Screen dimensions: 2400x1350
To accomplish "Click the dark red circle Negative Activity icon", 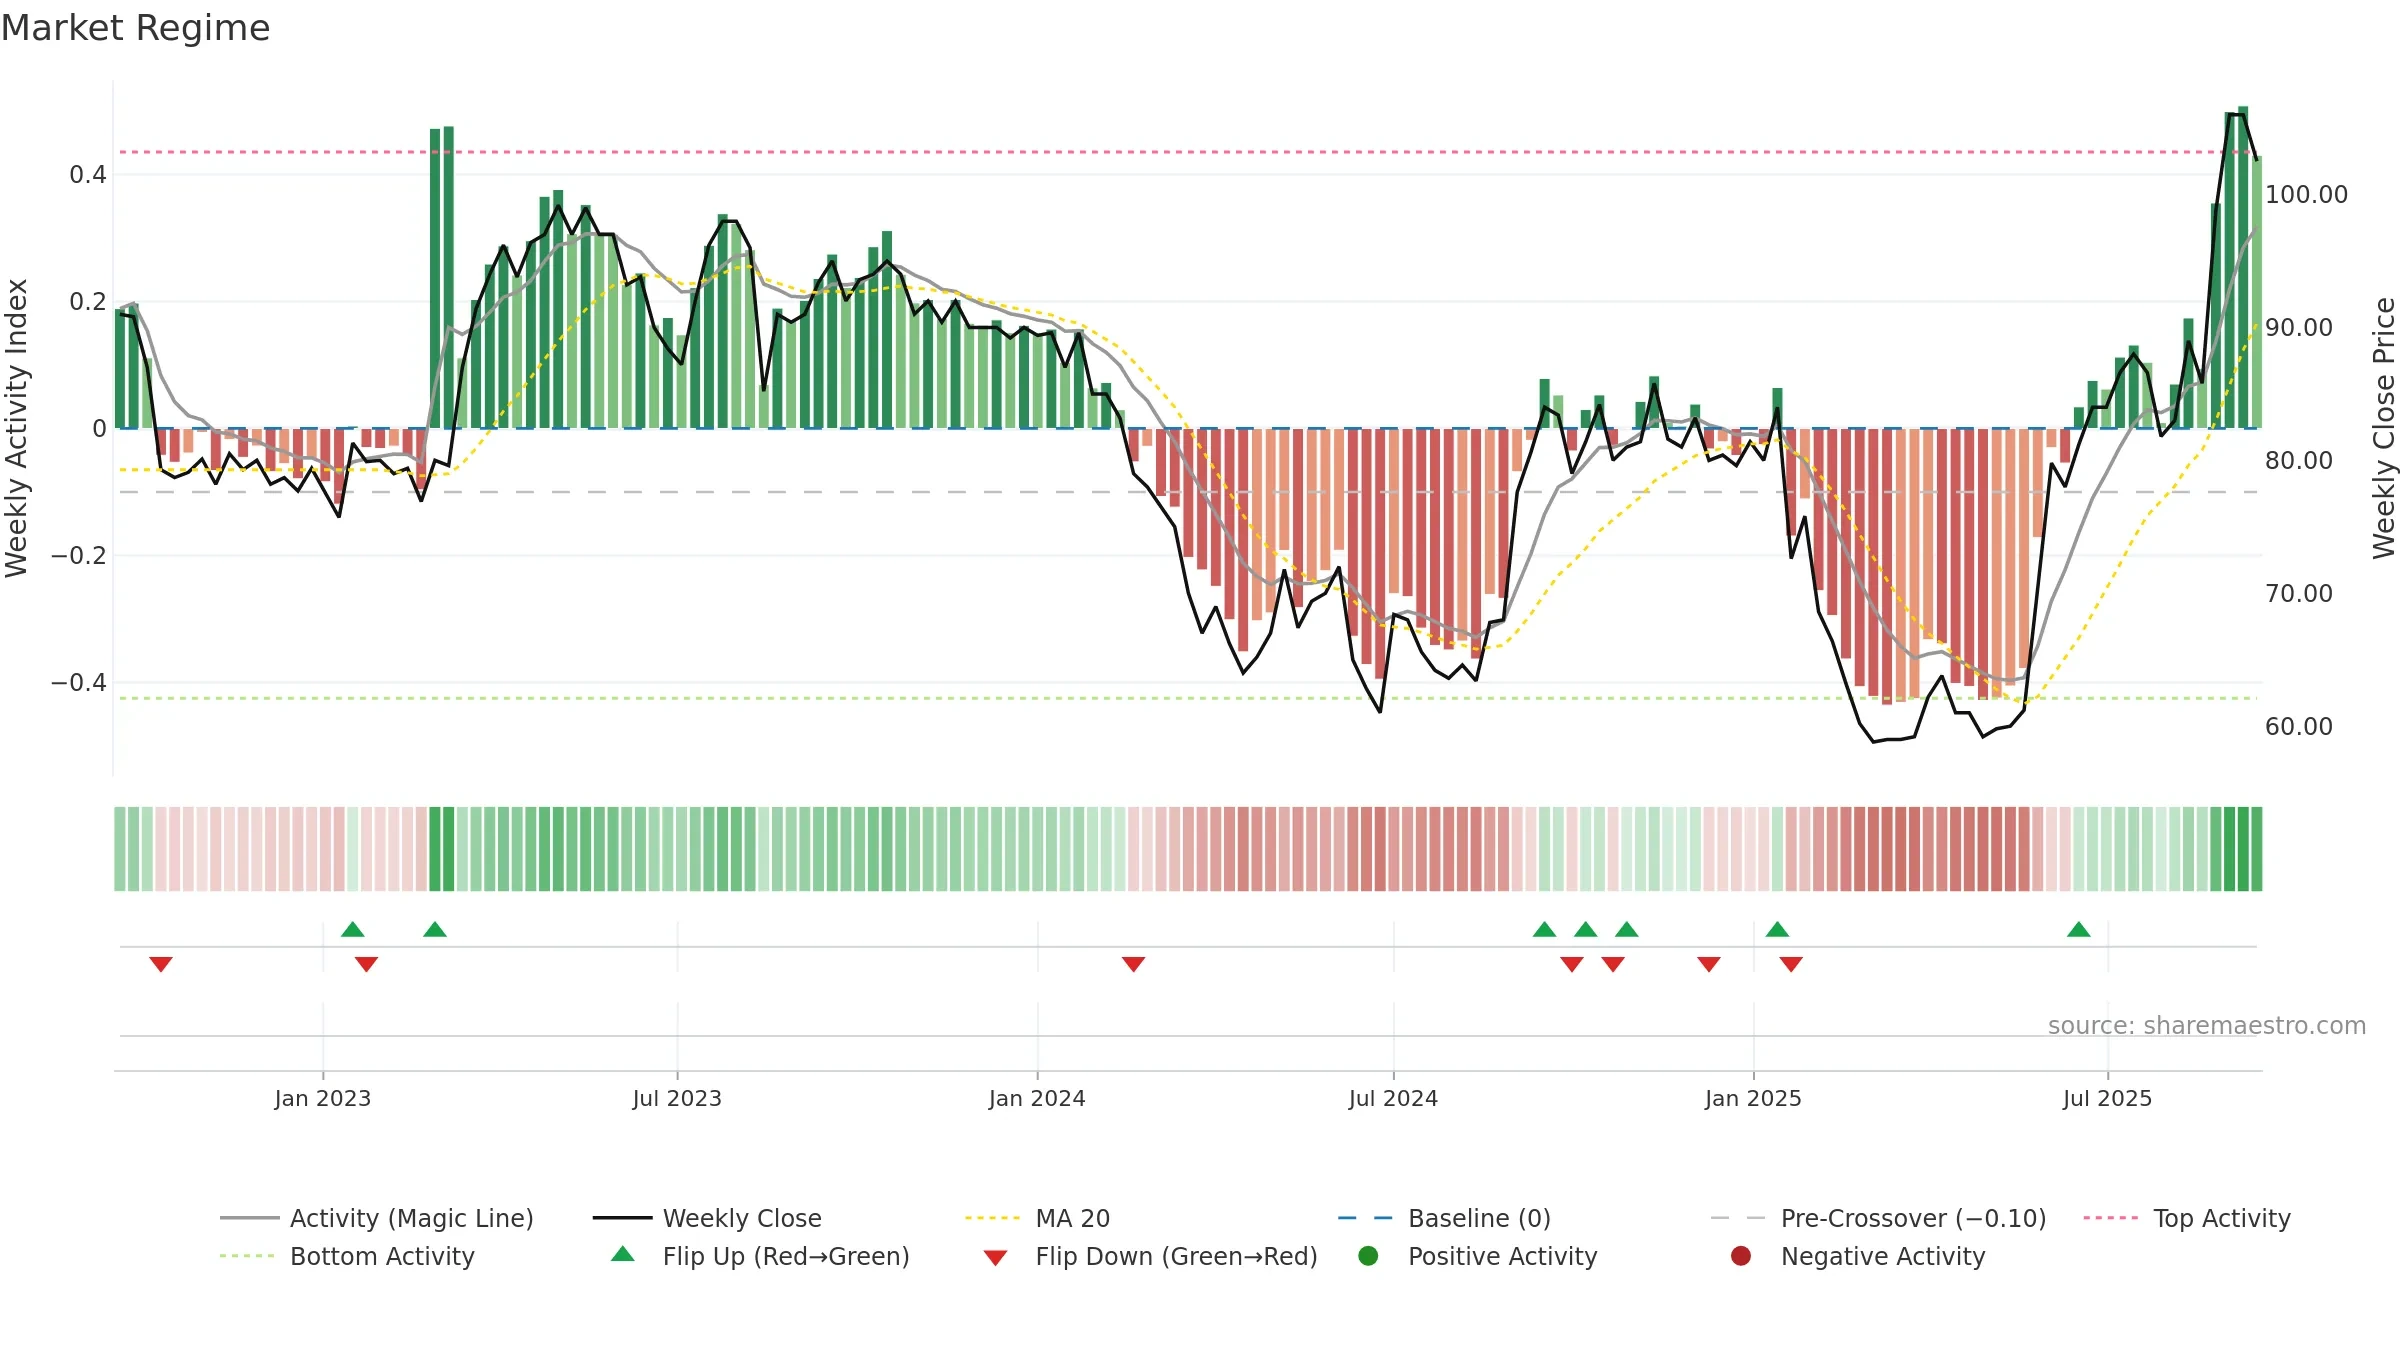I will (x=1741, y=1256).
